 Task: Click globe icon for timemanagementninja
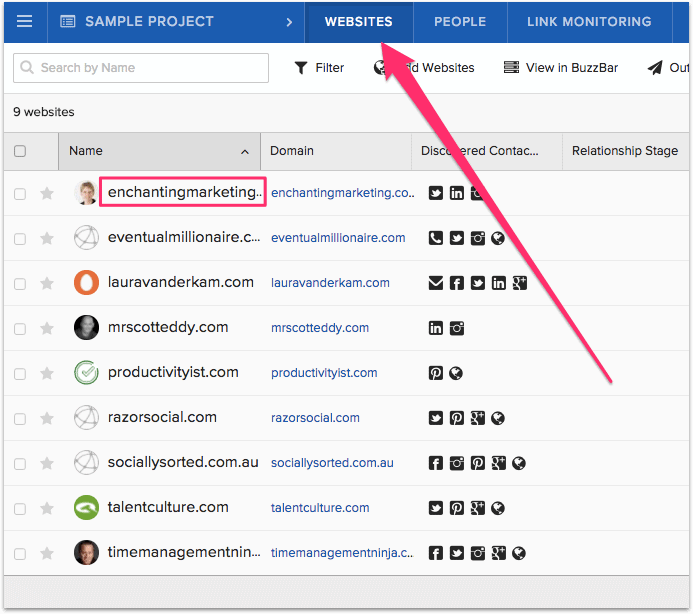[x=519, y=553]
